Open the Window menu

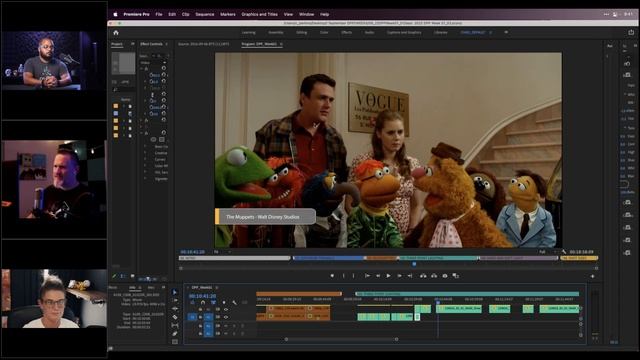point(307,14)
